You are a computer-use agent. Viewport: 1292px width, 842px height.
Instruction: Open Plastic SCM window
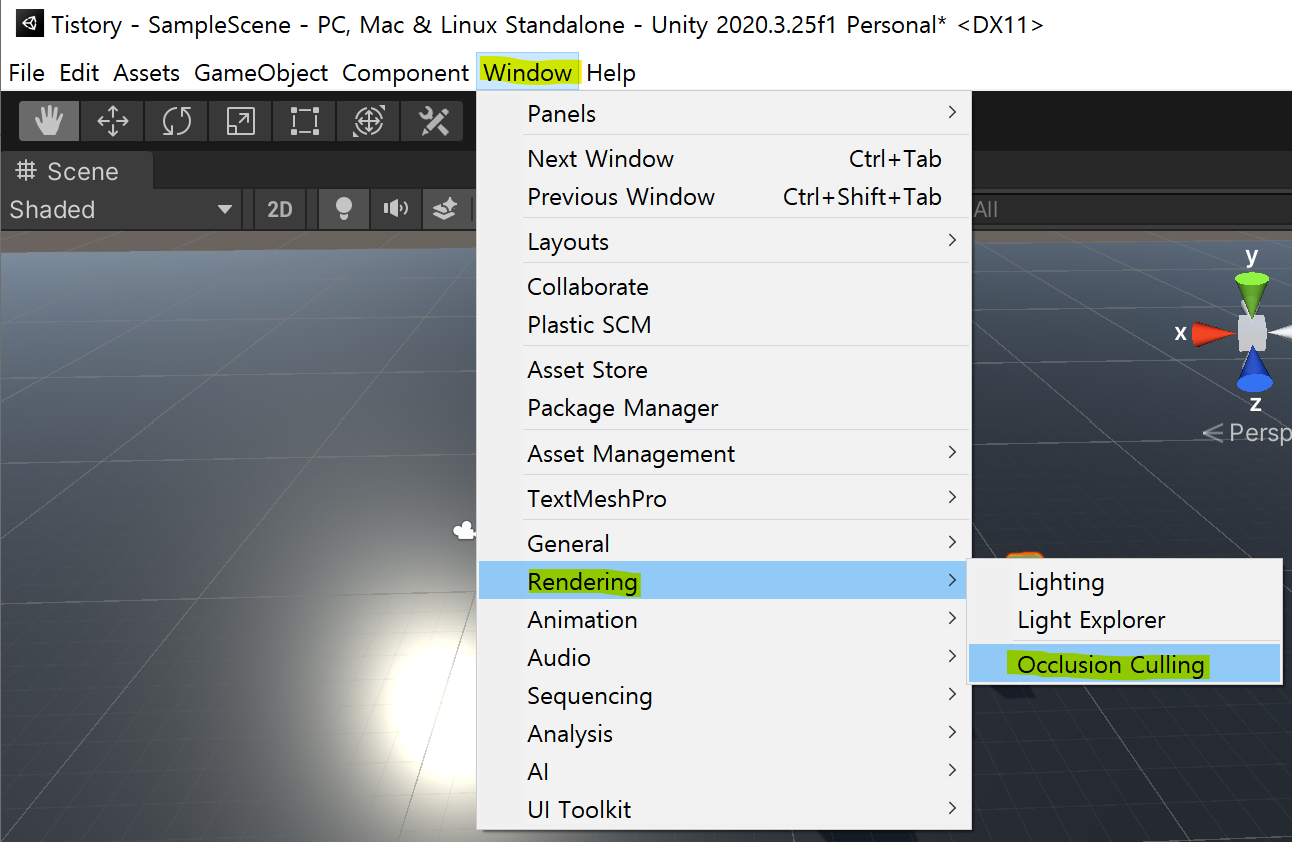(x=724, y=325)
